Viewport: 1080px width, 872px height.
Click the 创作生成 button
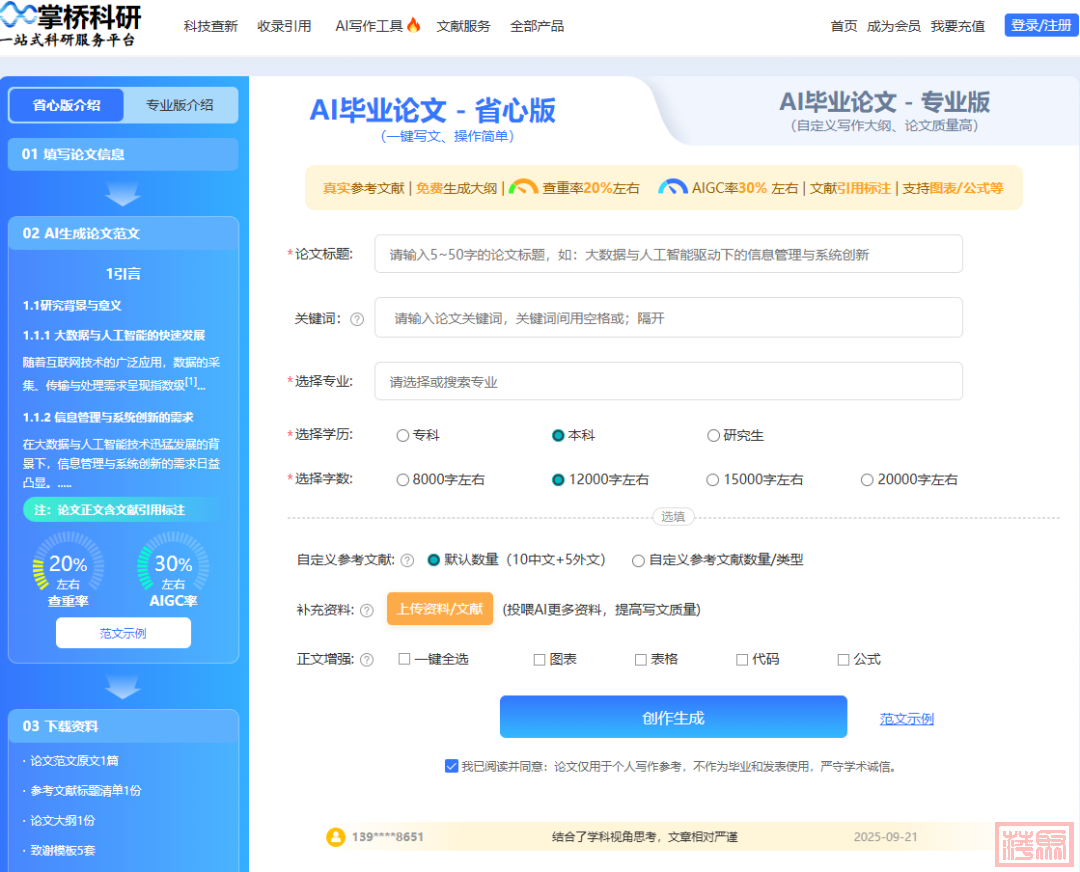click(x=673, y=717)
